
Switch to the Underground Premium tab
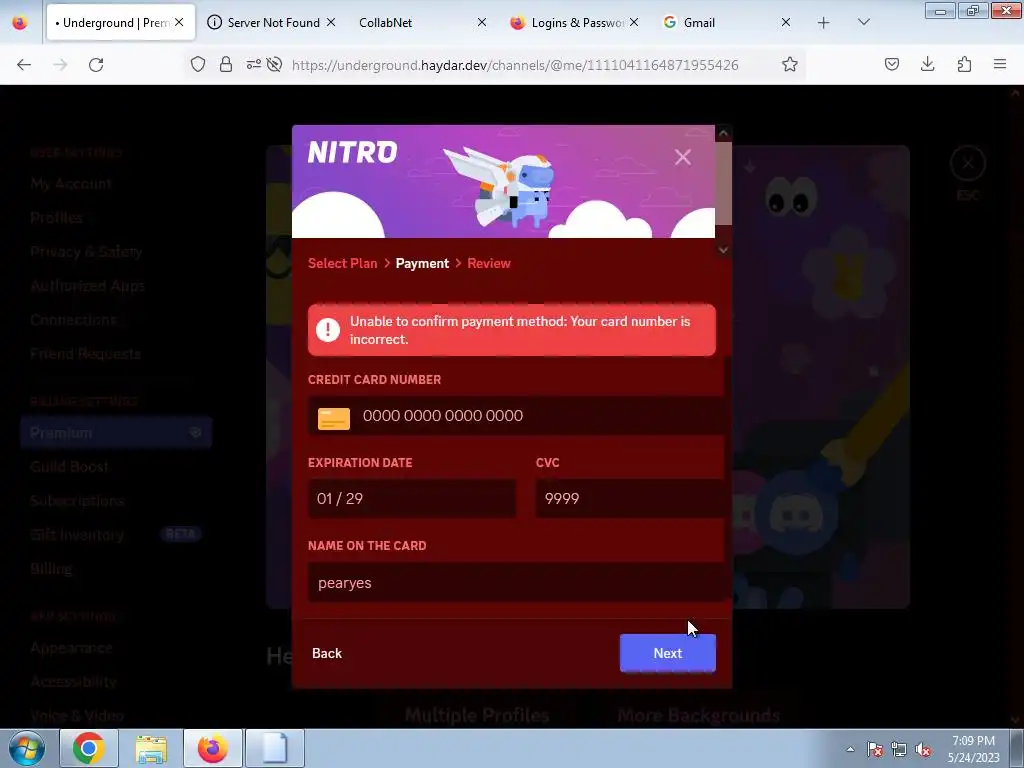(112, 23)
